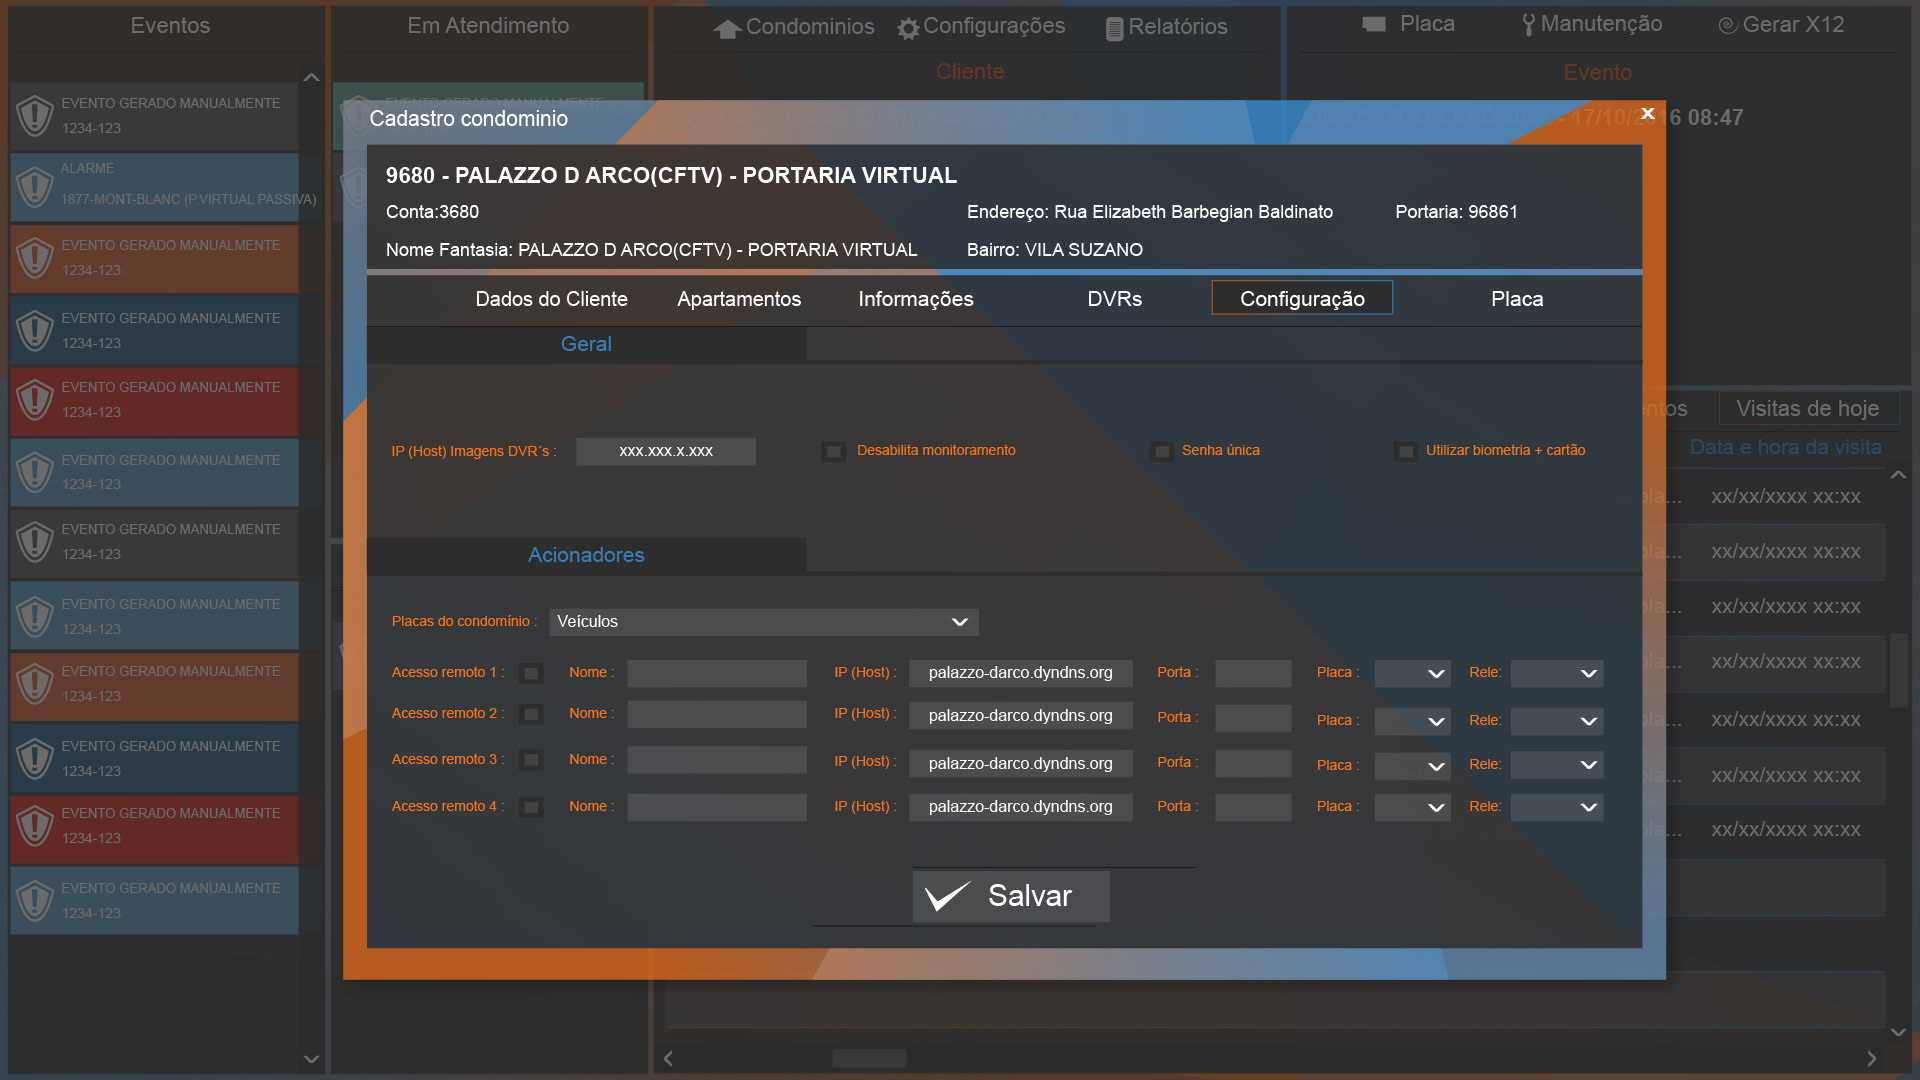
Task: Click Geral section header
Action: (586, 344)
